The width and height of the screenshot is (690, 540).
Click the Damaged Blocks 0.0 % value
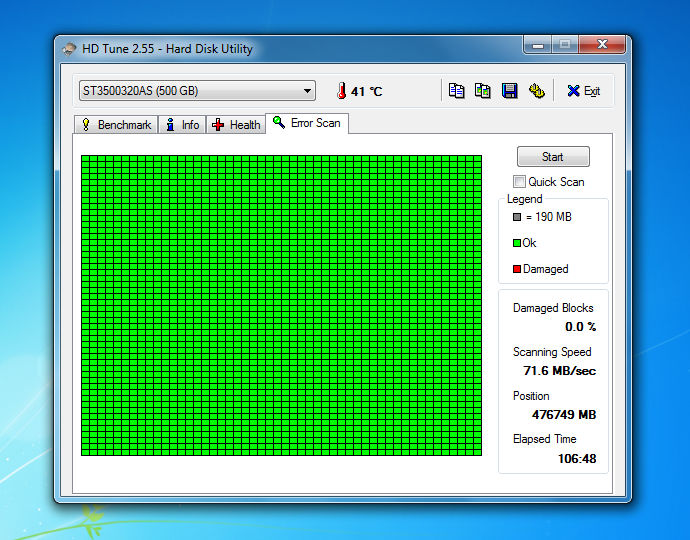click(x=580, y=327)
